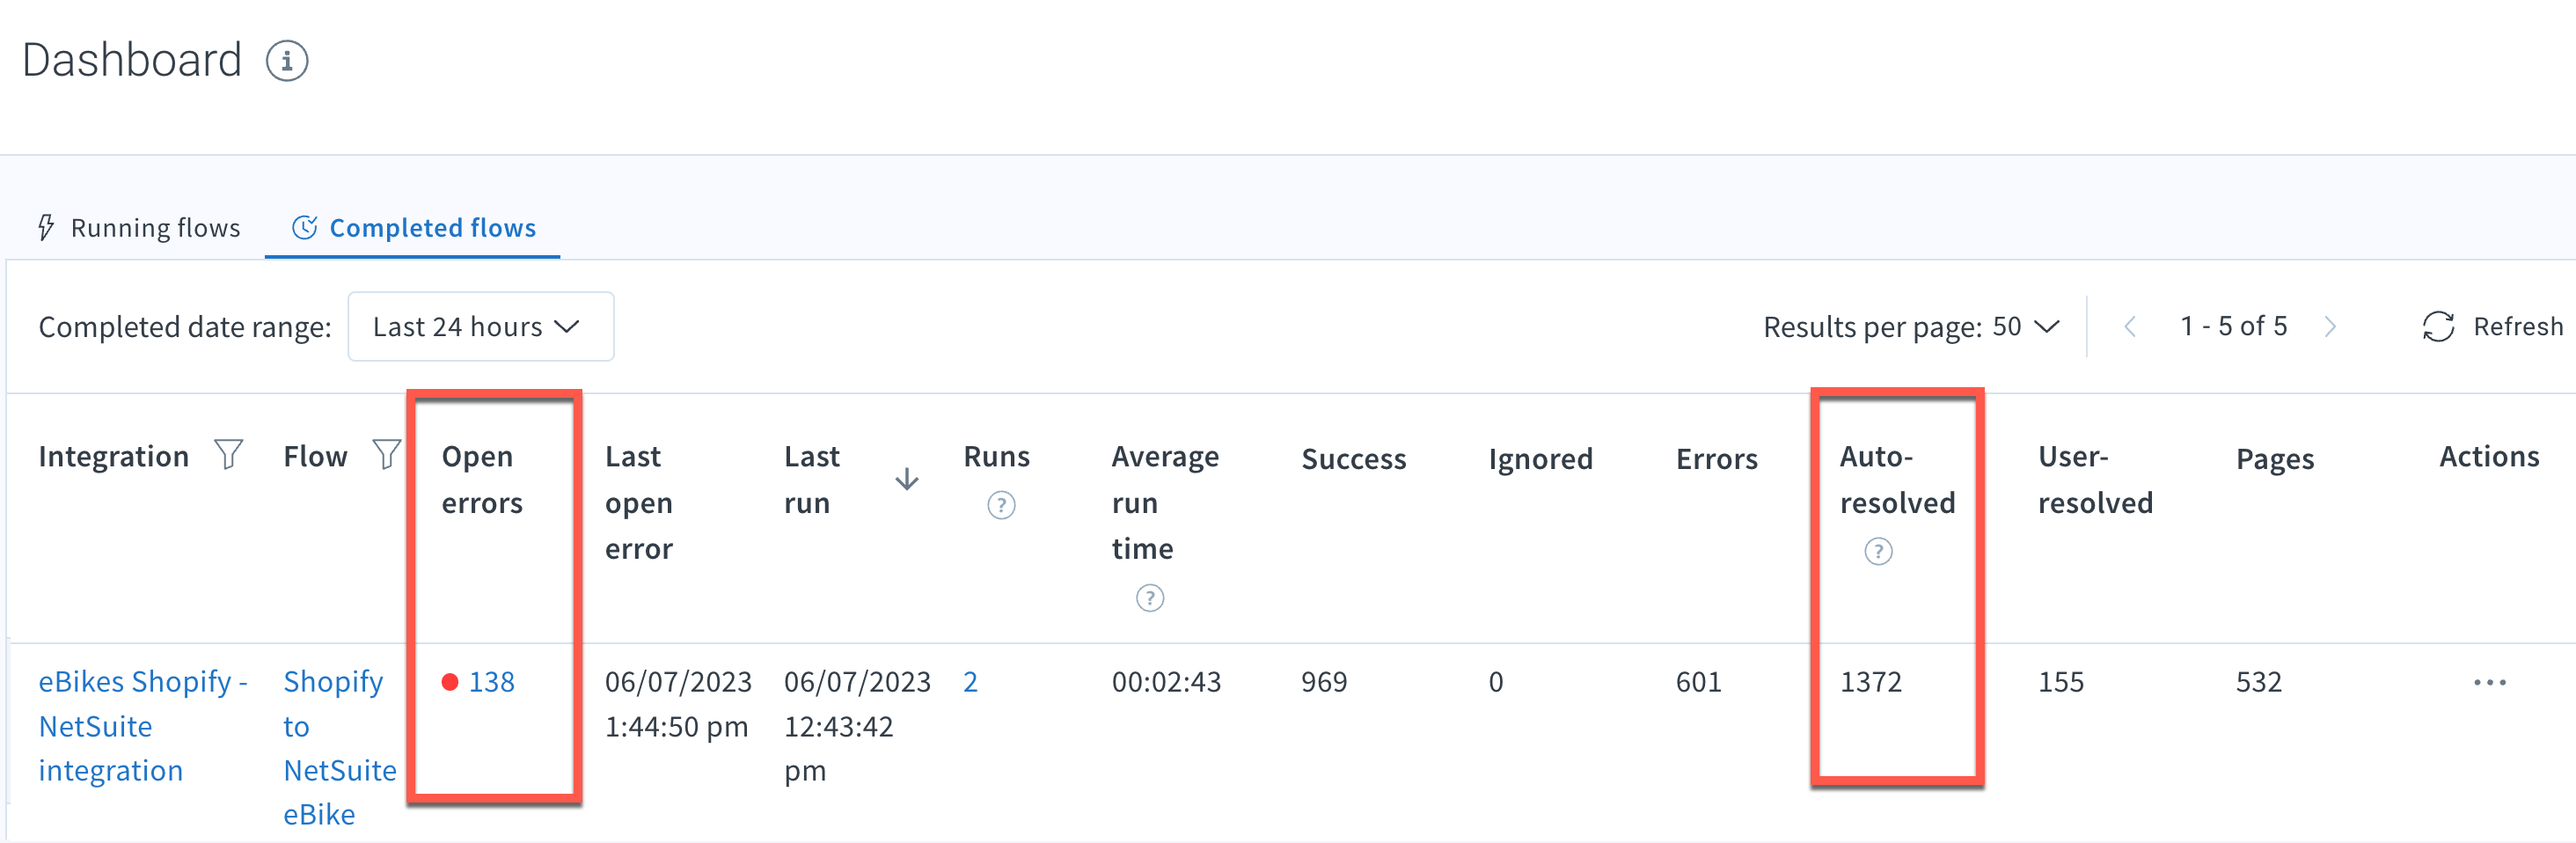
Task: Toggle the Last run sort order
Action: pos(907,479)
